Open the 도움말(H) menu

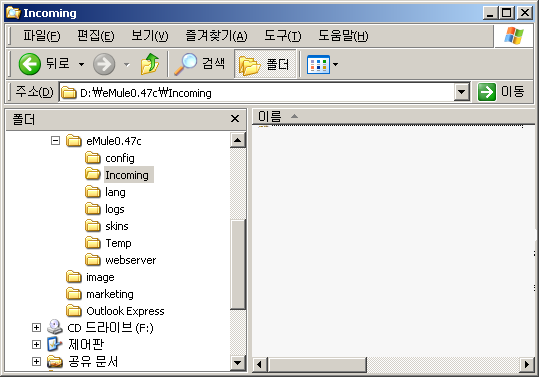pos(343,35)
